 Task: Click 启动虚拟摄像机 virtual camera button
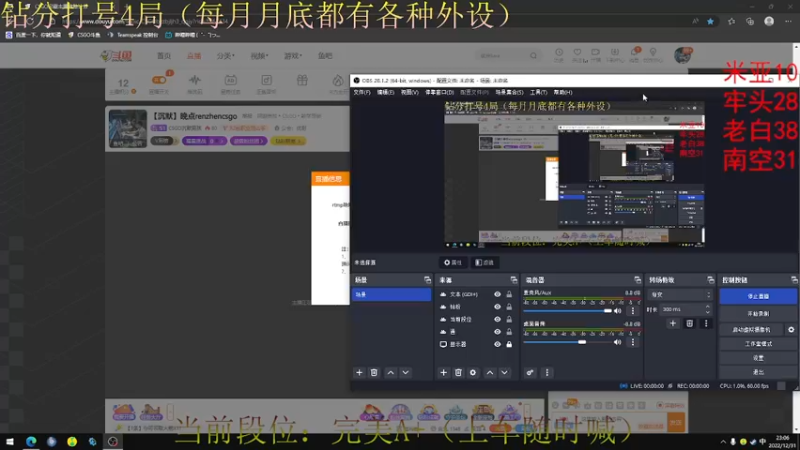point(752,330)
